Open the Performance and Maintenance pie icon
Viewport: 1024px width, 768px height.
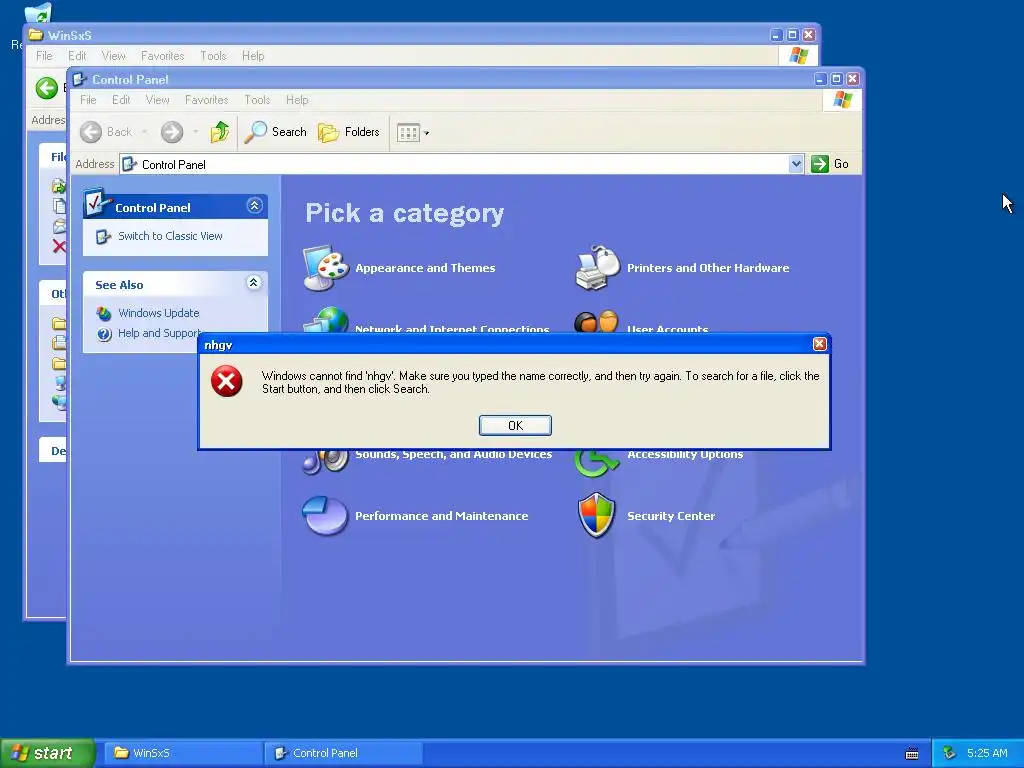pos(325,515)
